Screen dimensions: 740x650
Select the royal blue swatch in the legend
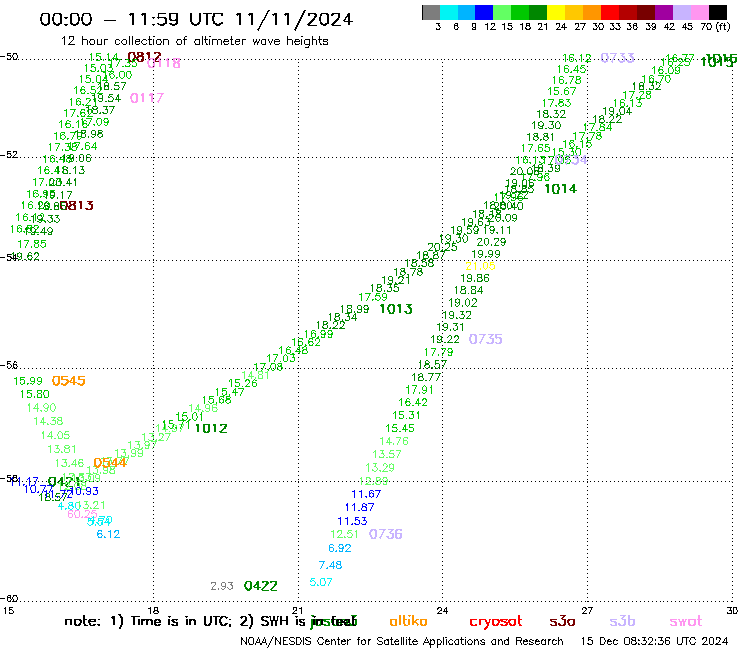485,12
